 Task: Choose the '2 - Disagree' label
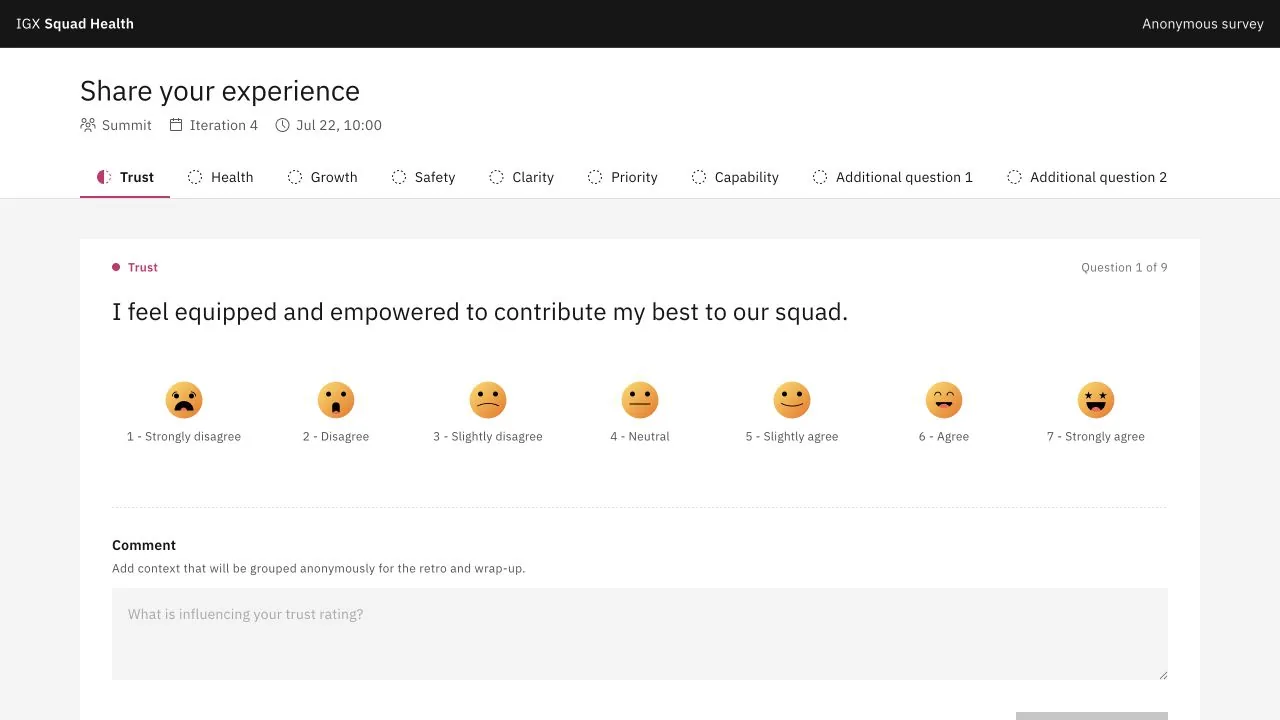click(336, 436)
